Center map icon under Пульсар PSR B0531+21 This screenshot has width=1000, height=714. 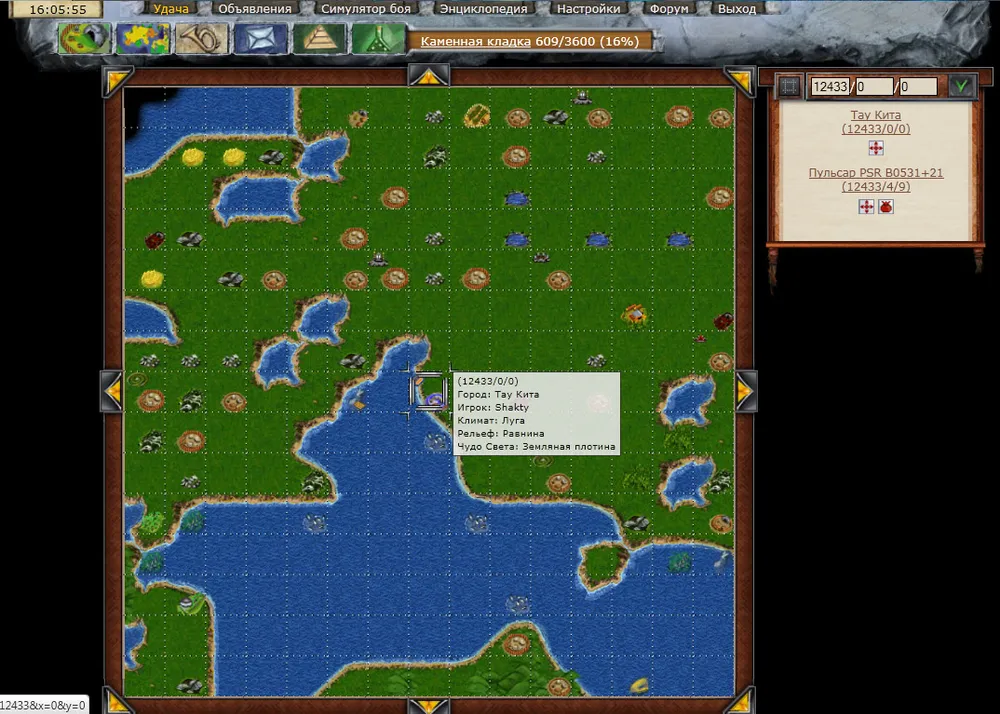[866, 207]
